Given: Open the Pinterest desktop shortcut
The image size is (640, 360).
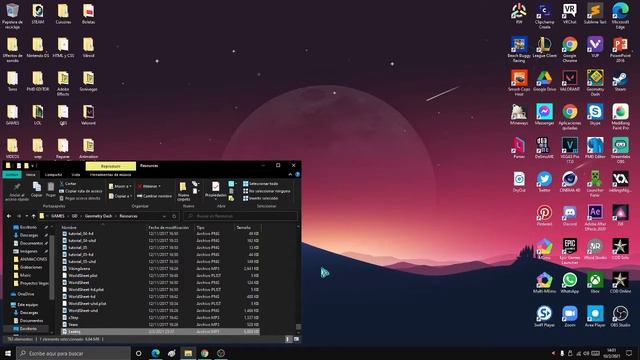Looking at the screenshot, I should 544,216.
